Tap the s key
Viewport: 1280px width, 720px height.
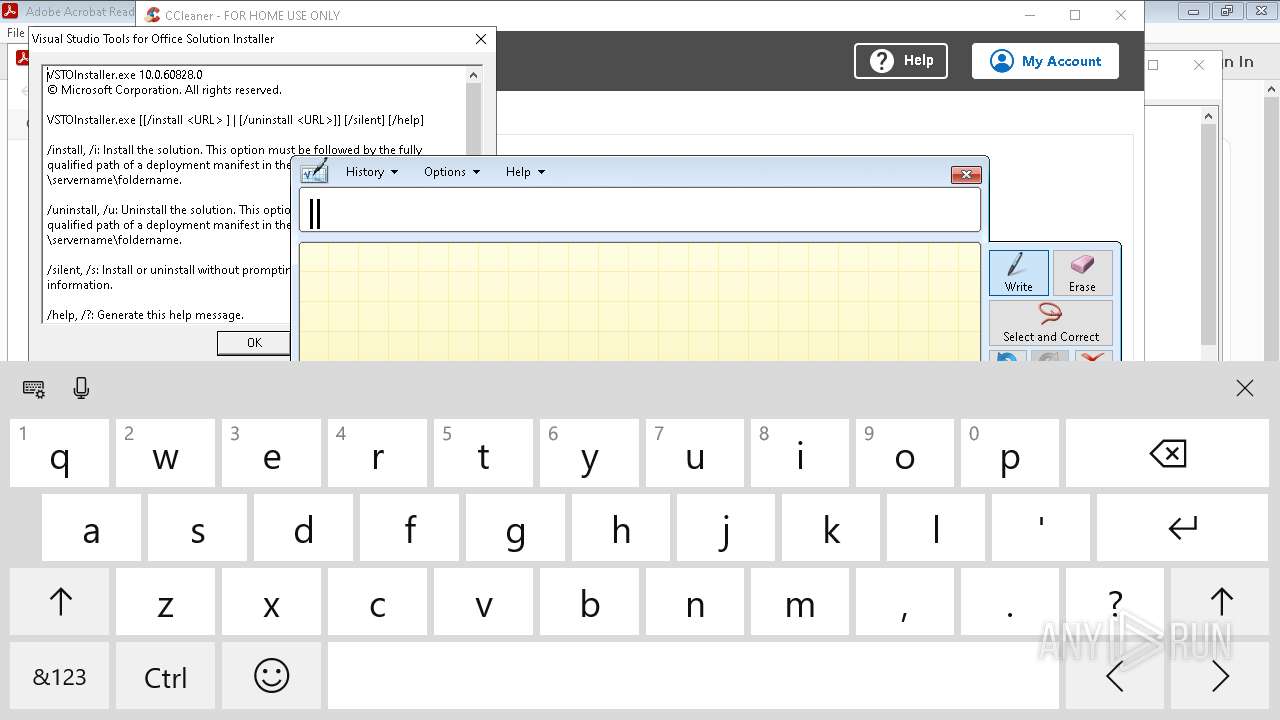coord(197,527)
